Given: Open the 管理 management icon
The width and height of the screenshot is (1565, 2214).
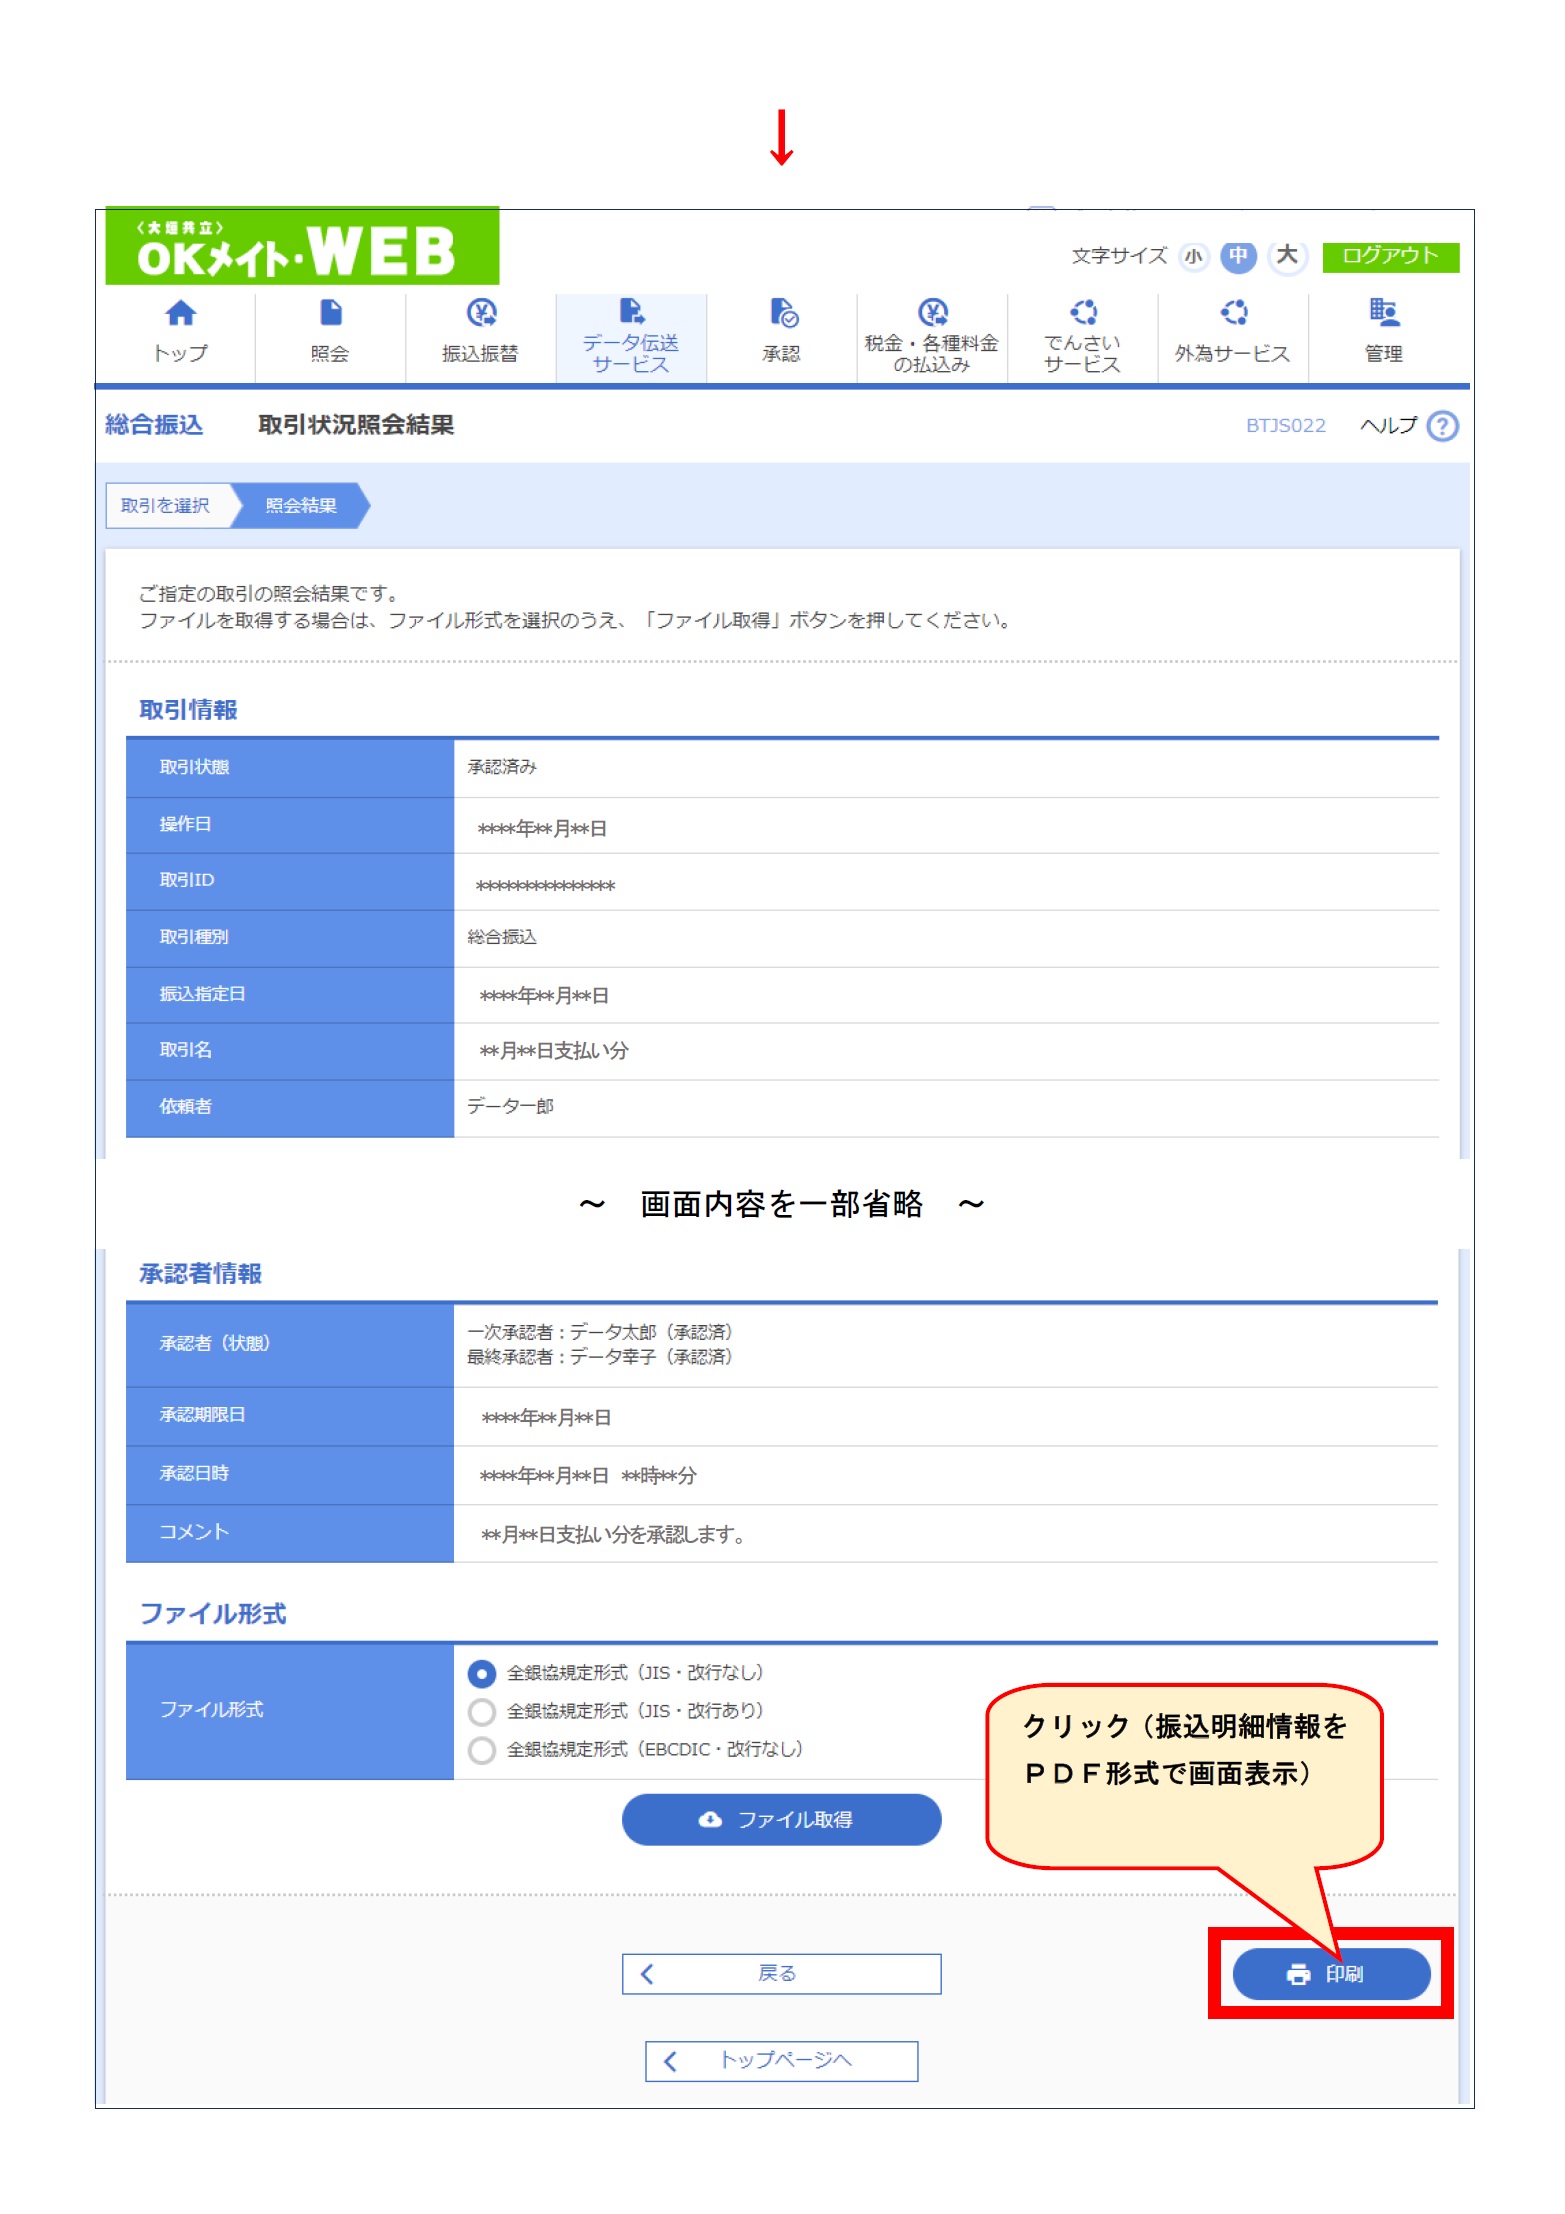Looking at the screenshot, I should (1383, 314).
